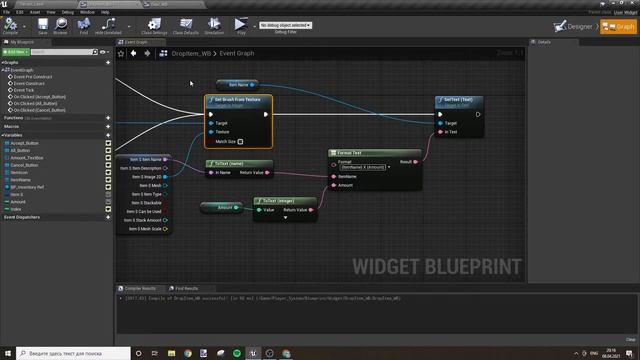Switch to Find Results tab
The height and width of the screenshot is (360, 640).
tap(187, 288)
